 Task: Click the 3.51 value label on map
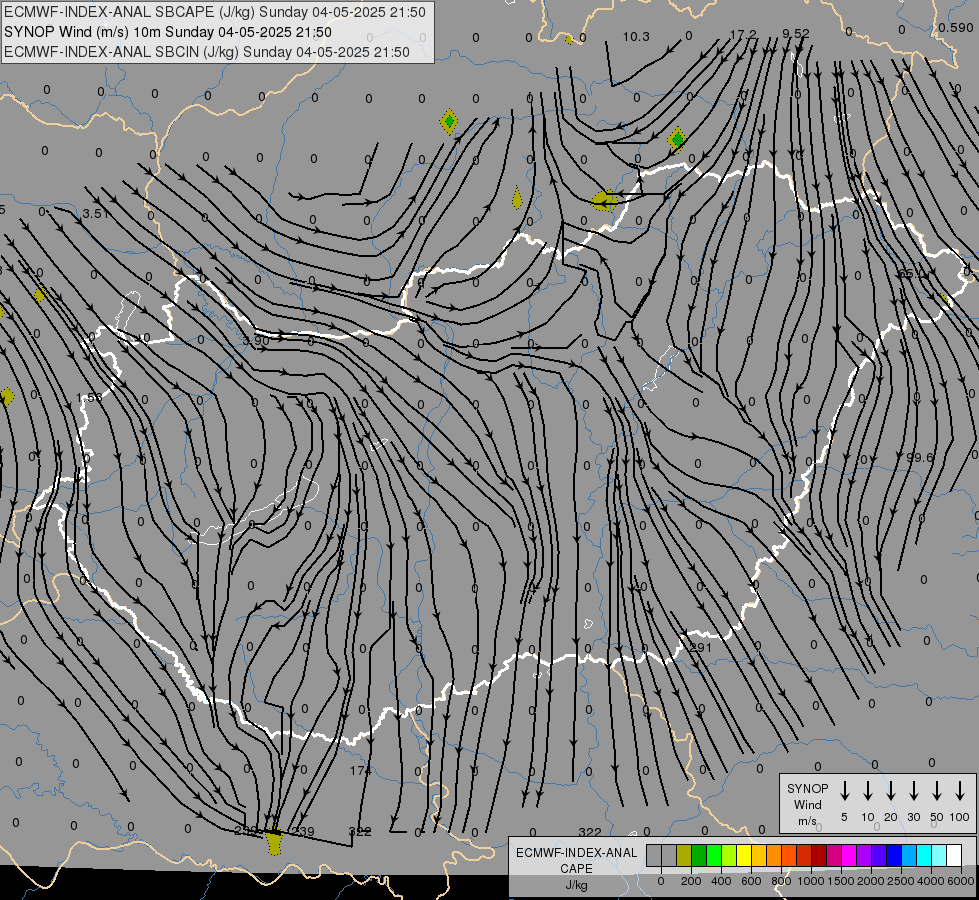click(96, 214)
